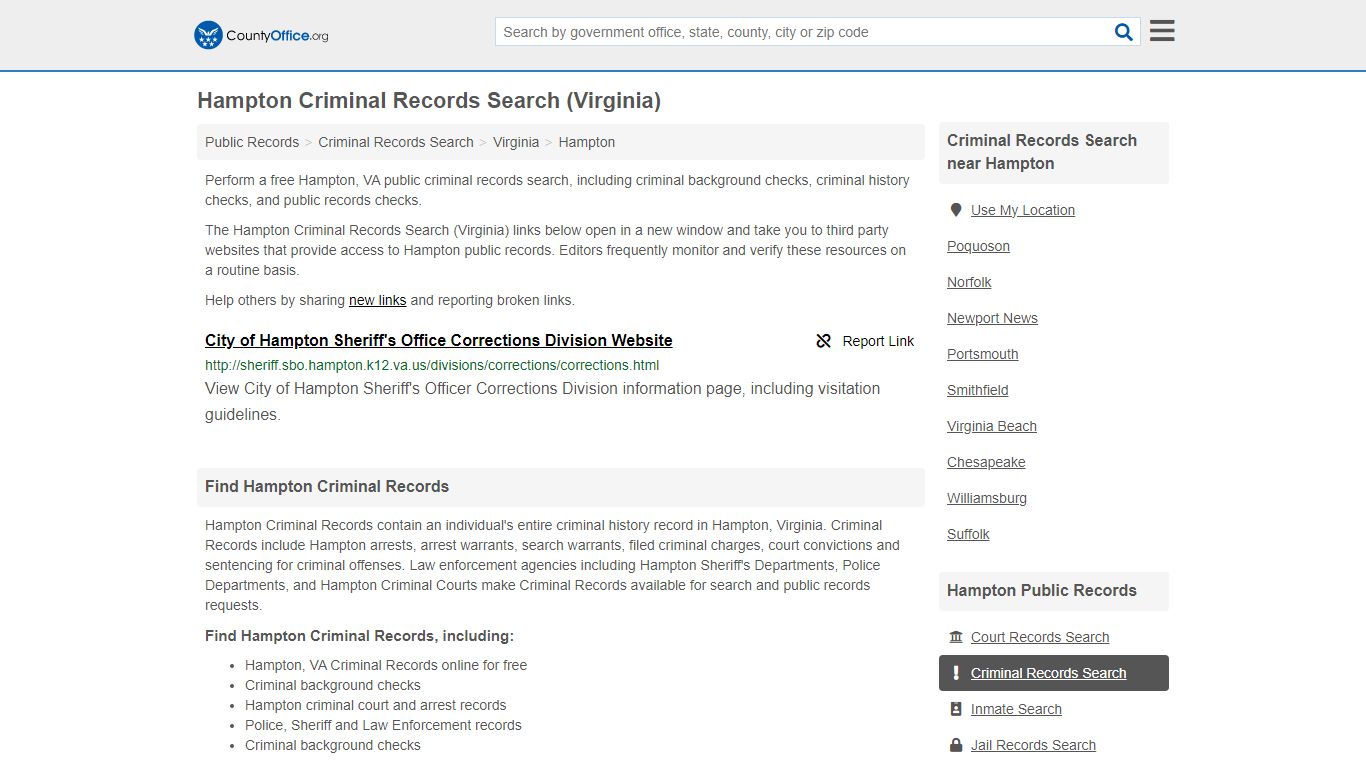Click the Report Link text

pyautogui.click(x=878, y=341)
